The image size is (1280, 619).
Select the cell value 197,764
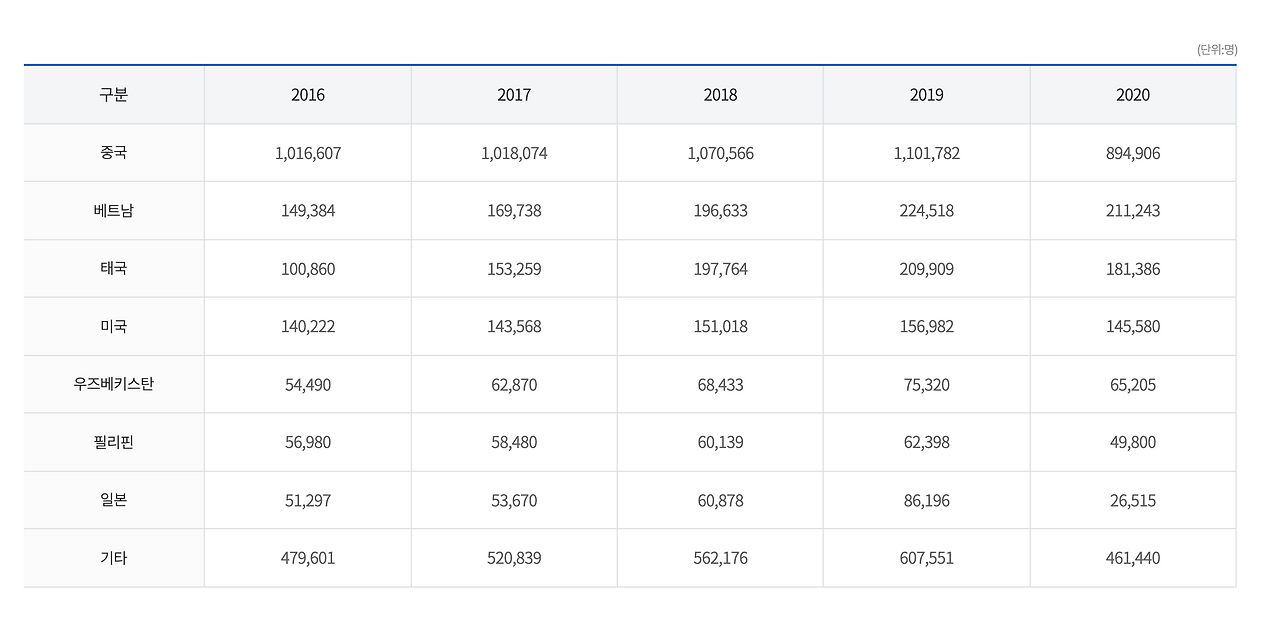pyautogui.click(x=720, y=269)
